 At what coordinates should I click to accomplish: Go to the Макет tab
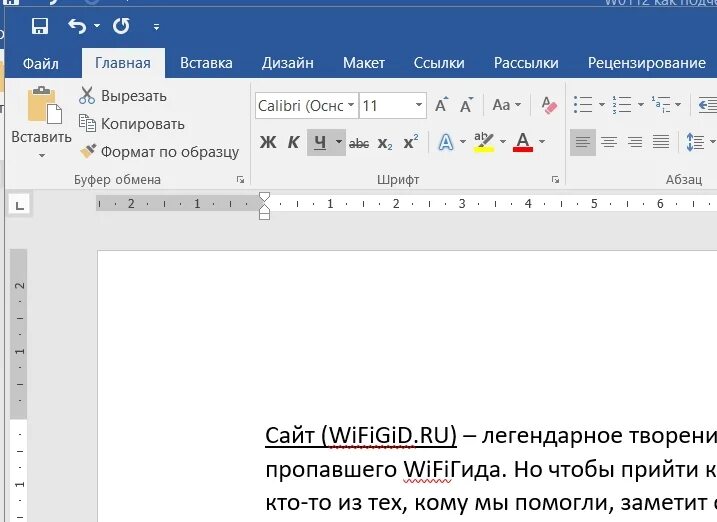364,63
